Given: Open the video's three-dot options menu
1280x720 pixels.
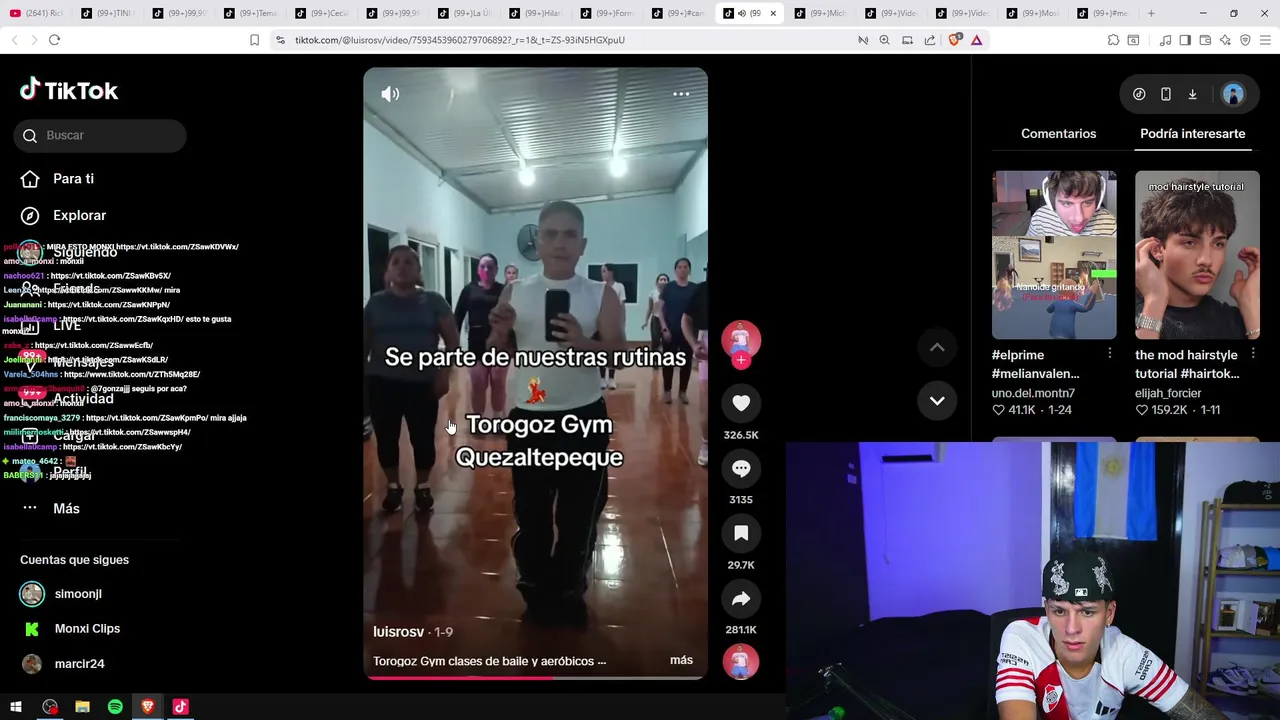Looking at the screenshot, I should (x=681, y=94).
